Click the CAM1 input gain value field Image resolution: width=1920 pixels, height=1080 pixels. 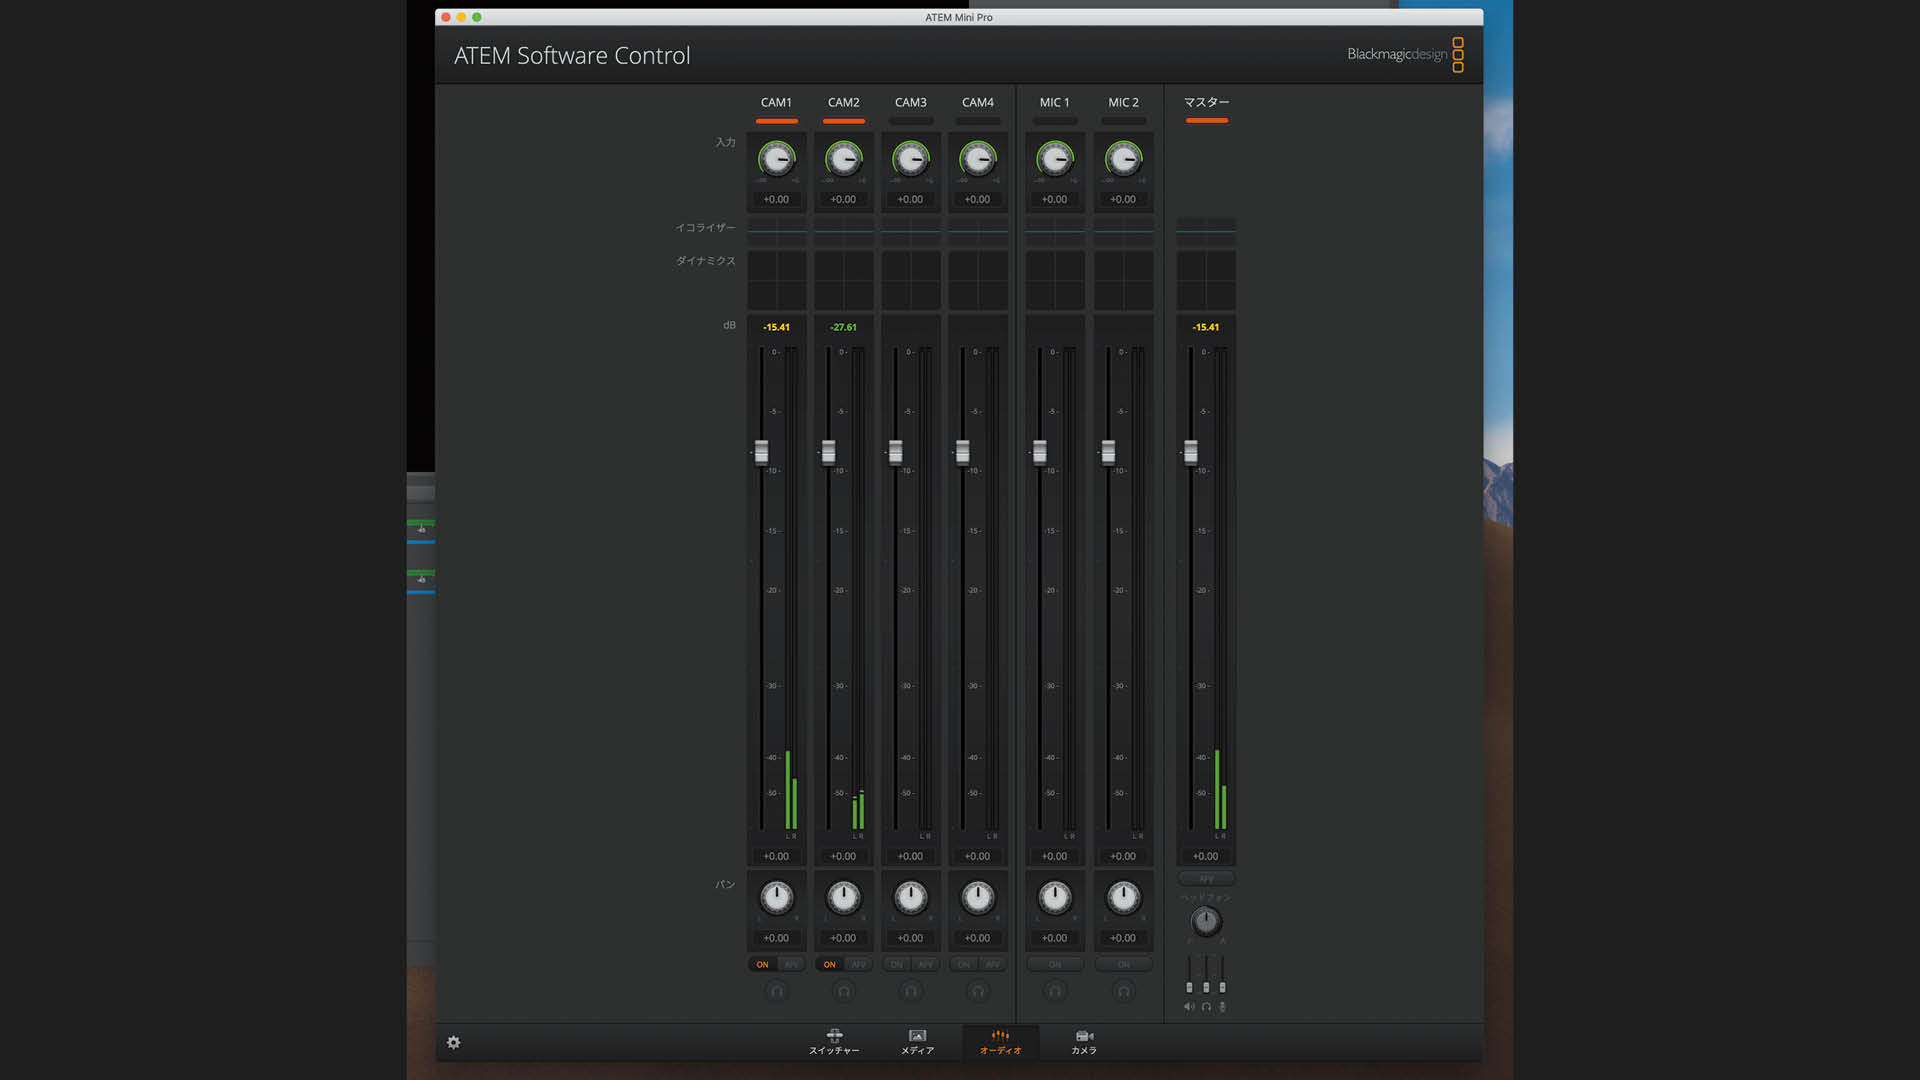click(x=776, y=199)
